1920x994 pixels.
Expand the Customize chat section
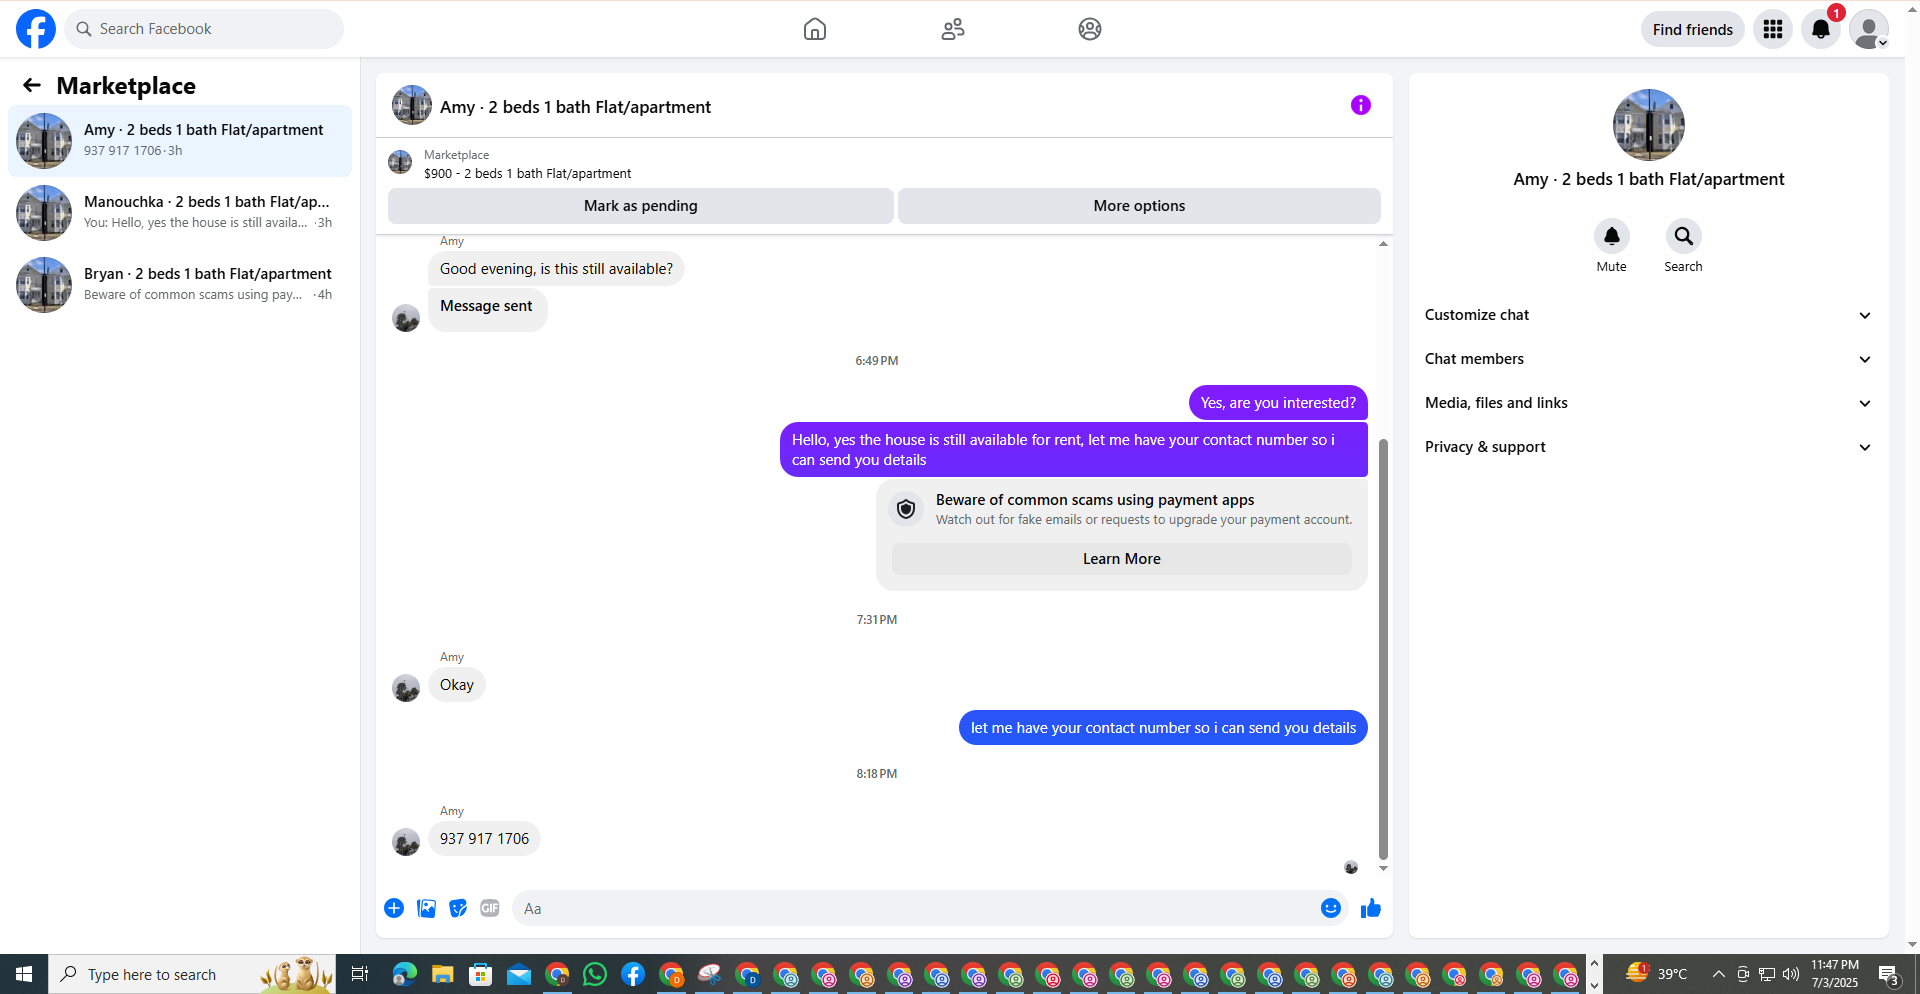pos(1648,315)
